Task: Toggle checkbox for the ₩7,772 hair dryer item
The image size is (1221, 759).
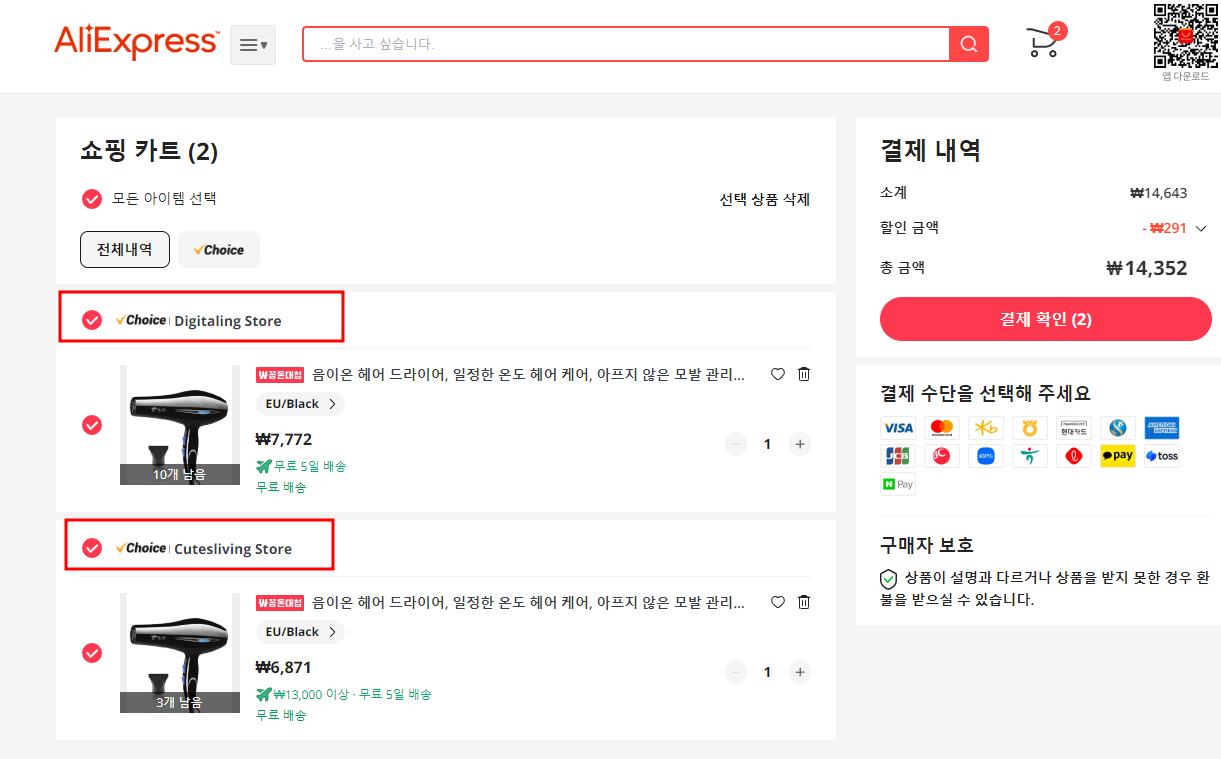Action: tap(92, 425)
